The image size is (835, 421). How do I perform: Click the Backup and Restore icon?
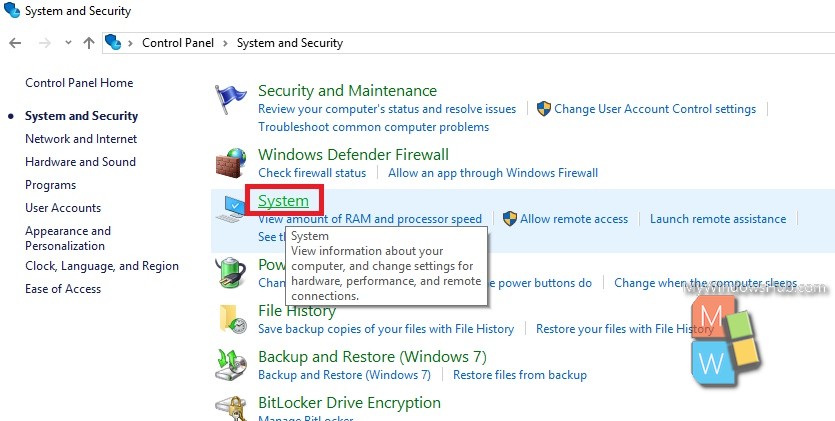click(x=231, y=365)
